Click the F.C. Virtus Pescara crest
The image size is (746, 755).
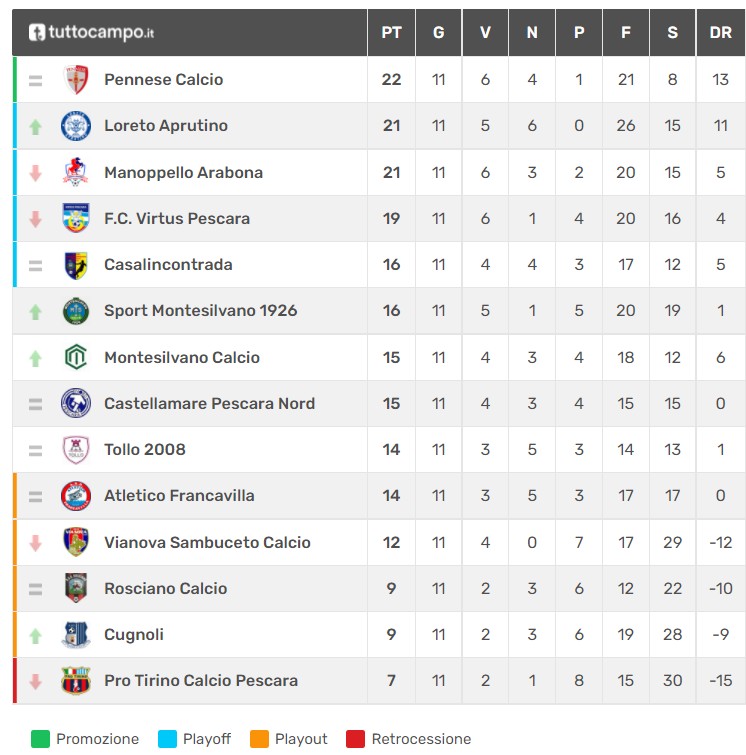76,218
